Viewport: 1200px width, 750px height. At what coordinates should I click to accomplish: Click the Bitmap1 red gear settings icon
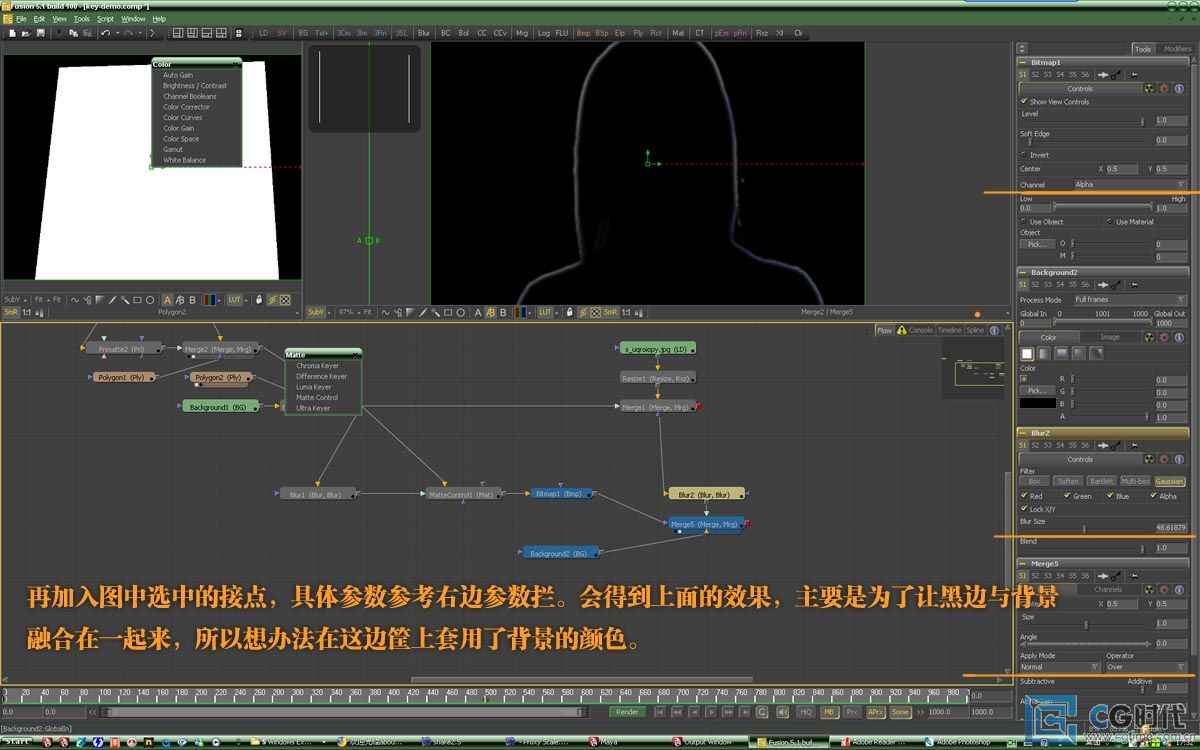[x=1165, y=88]
